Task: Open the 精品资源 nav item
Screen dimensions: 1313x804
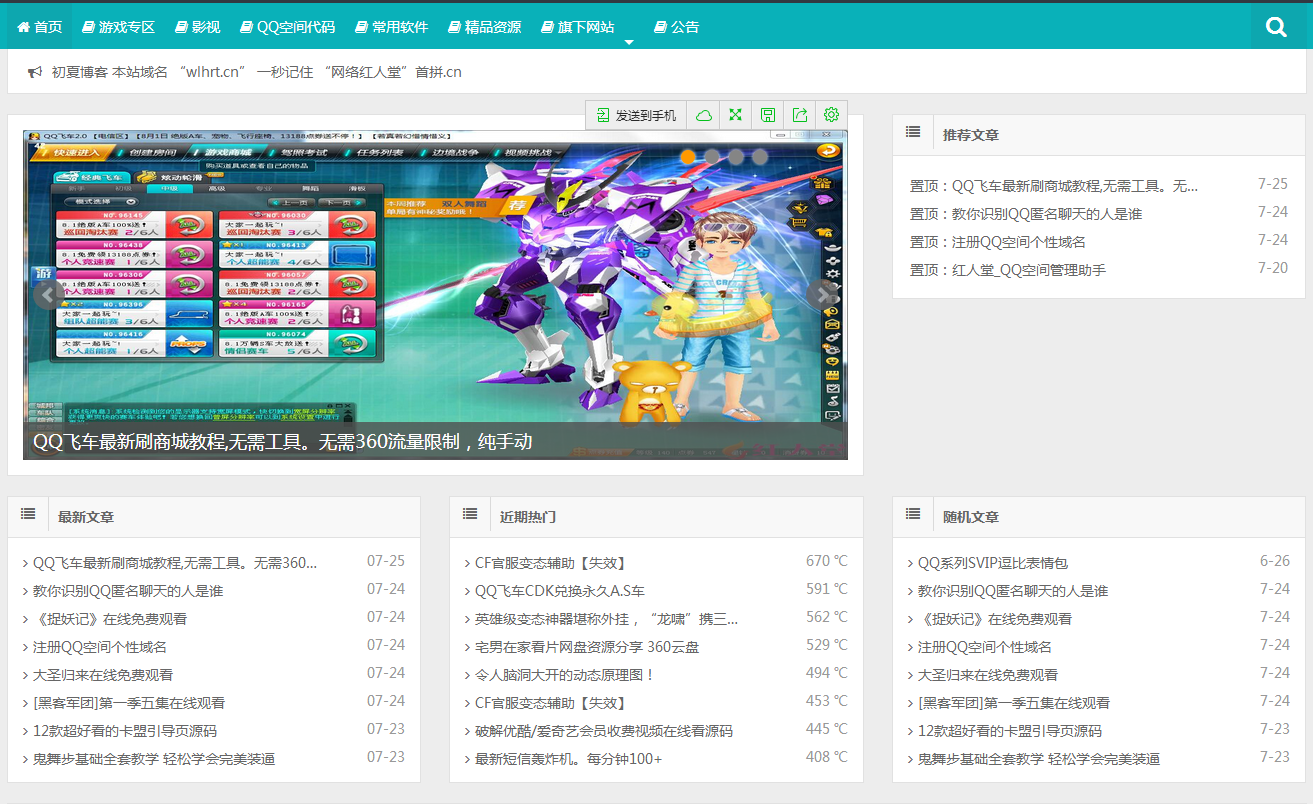Action: (x=485, y=27)
